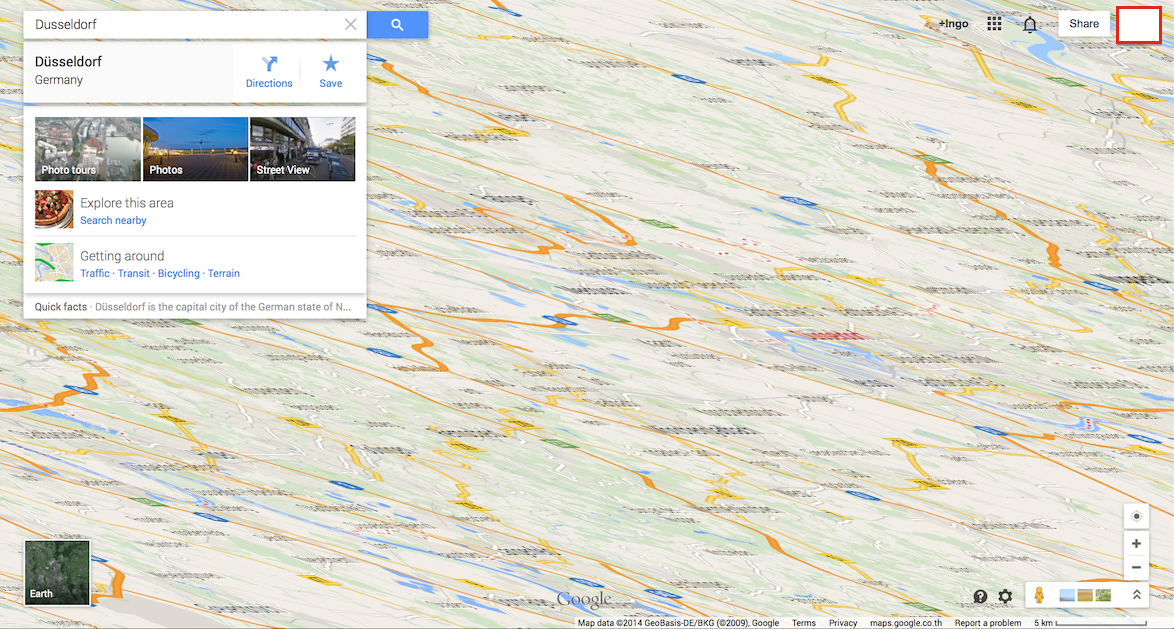Click the blue search magnifier button
This screenshot has height=629, width=1174.
(398, 25)
